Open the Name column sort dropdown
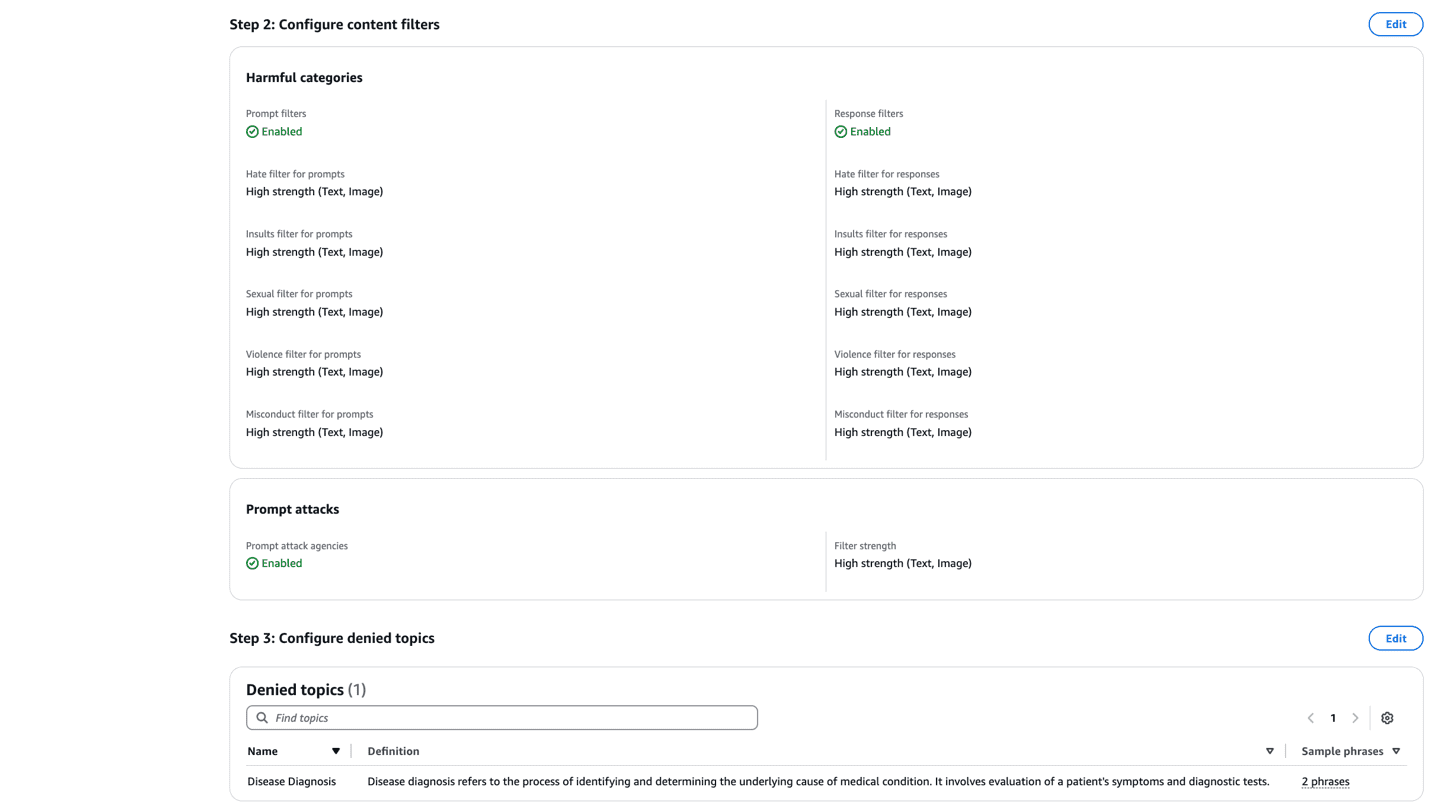1431x808 pixels. tap(335, 750)
